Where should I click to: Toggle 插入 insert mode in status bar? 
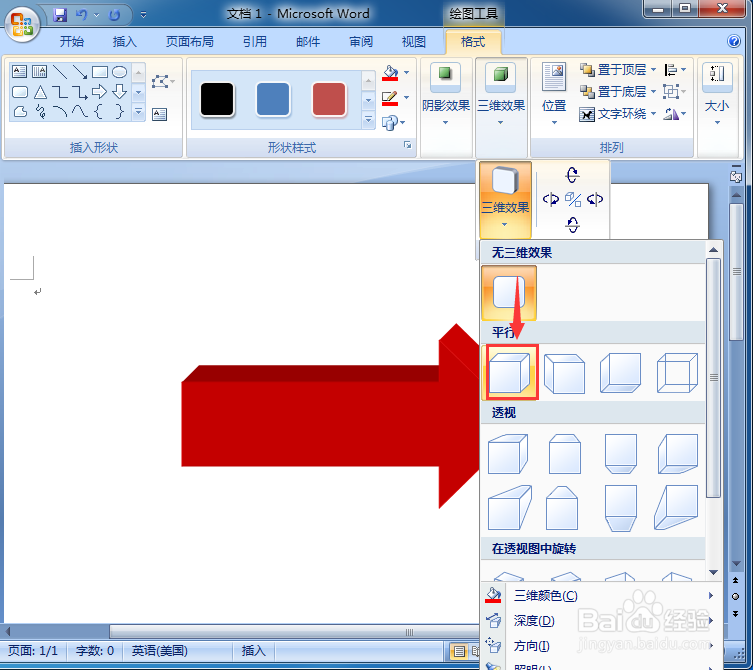click(x=253, y=651)
